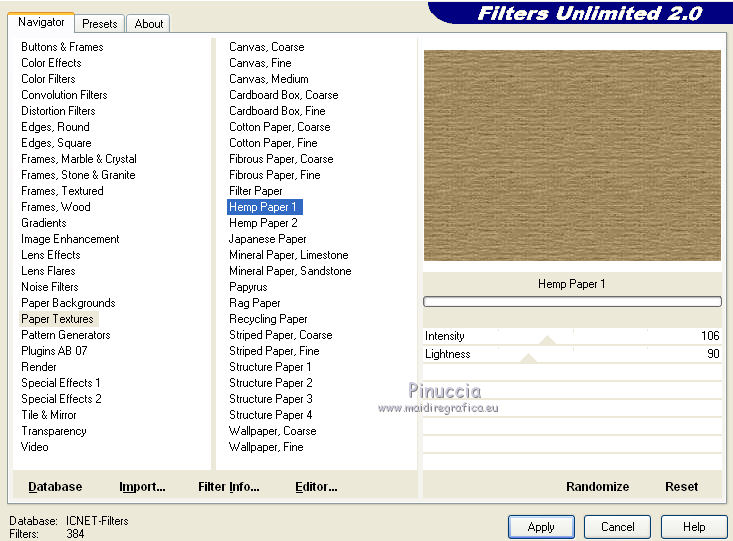Select Plugins AB 07 category
The height and width of the screenshot is (541, 733).
[x=54, y=351]
